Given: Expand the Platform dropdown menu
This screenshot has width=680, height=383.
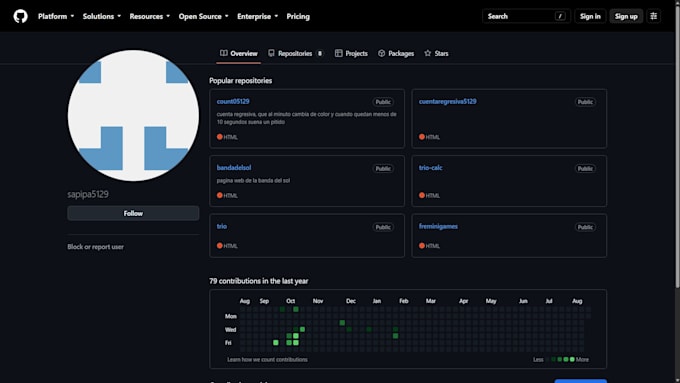Looking at the screenshot, I should [56, 16].
